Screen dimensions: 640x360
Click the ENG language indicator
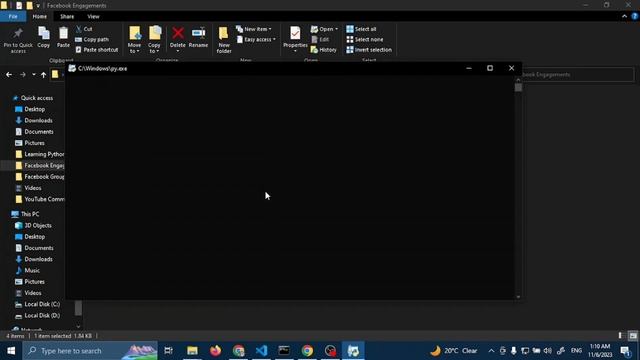click(x=576, y=351)
